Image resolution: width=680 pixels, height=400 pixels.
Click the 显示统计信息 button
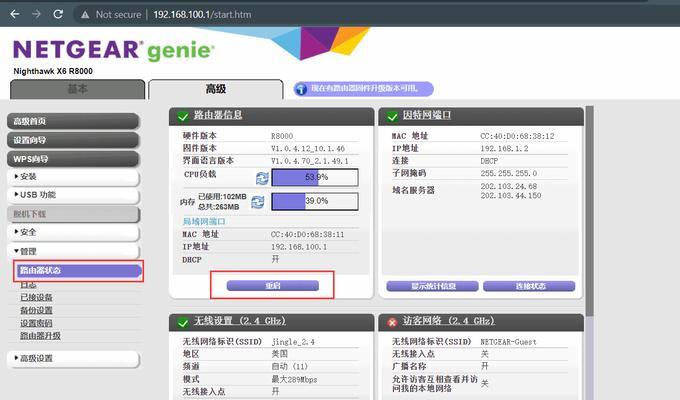point(432,286)
